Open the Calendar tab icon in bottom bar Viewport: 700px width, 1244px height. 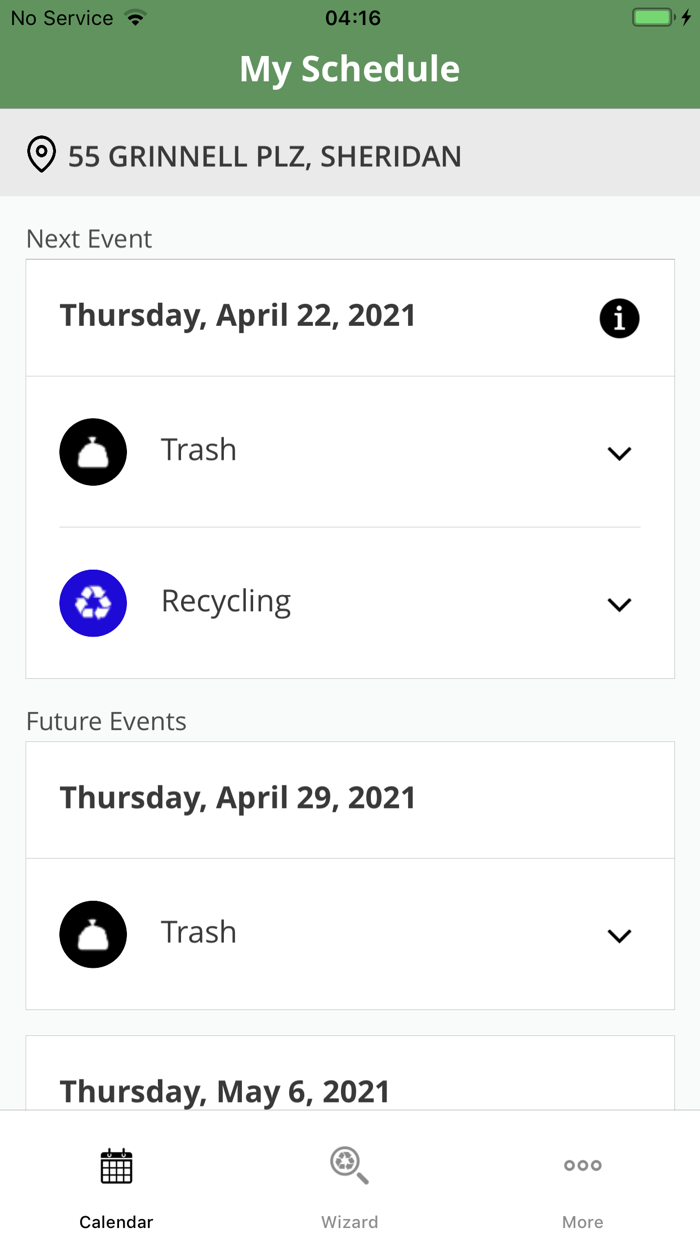(116, 1165)
